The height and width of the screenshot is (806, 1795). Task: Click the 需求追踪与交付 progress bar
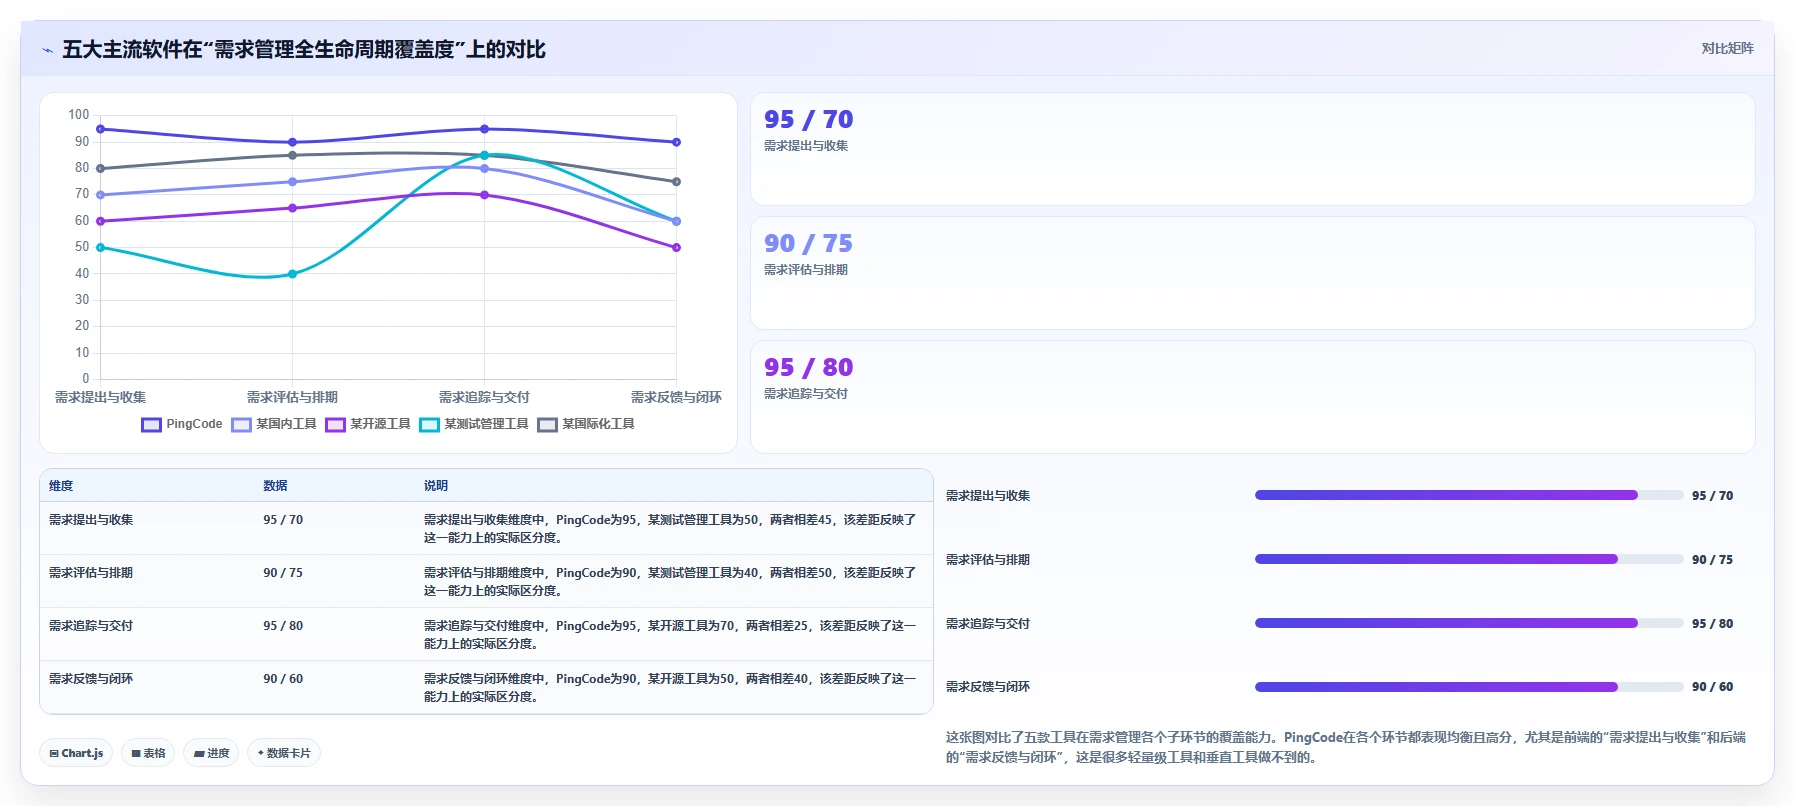[x=1469, y=623]
